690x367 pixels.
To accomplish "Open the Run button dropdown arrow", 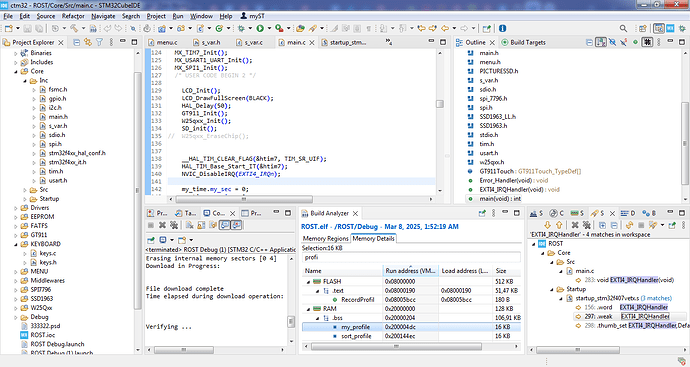I will point(269,29).
